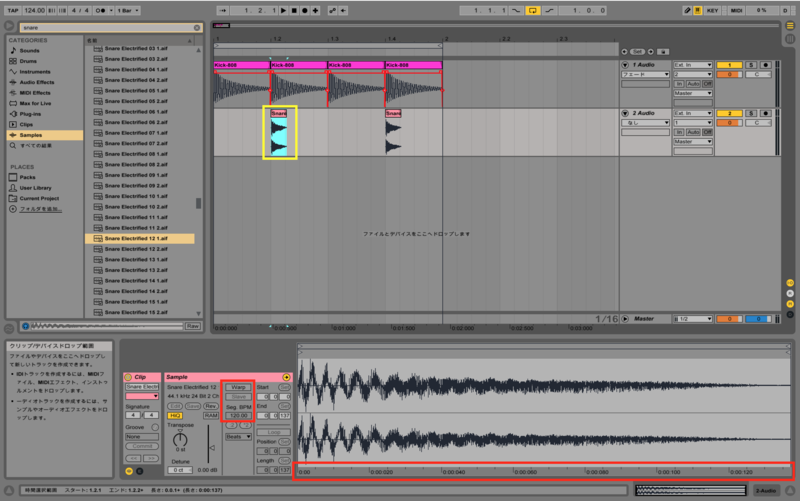Select Instruments category in browser
Screen dimensions: 800x501
click(35, 72)
